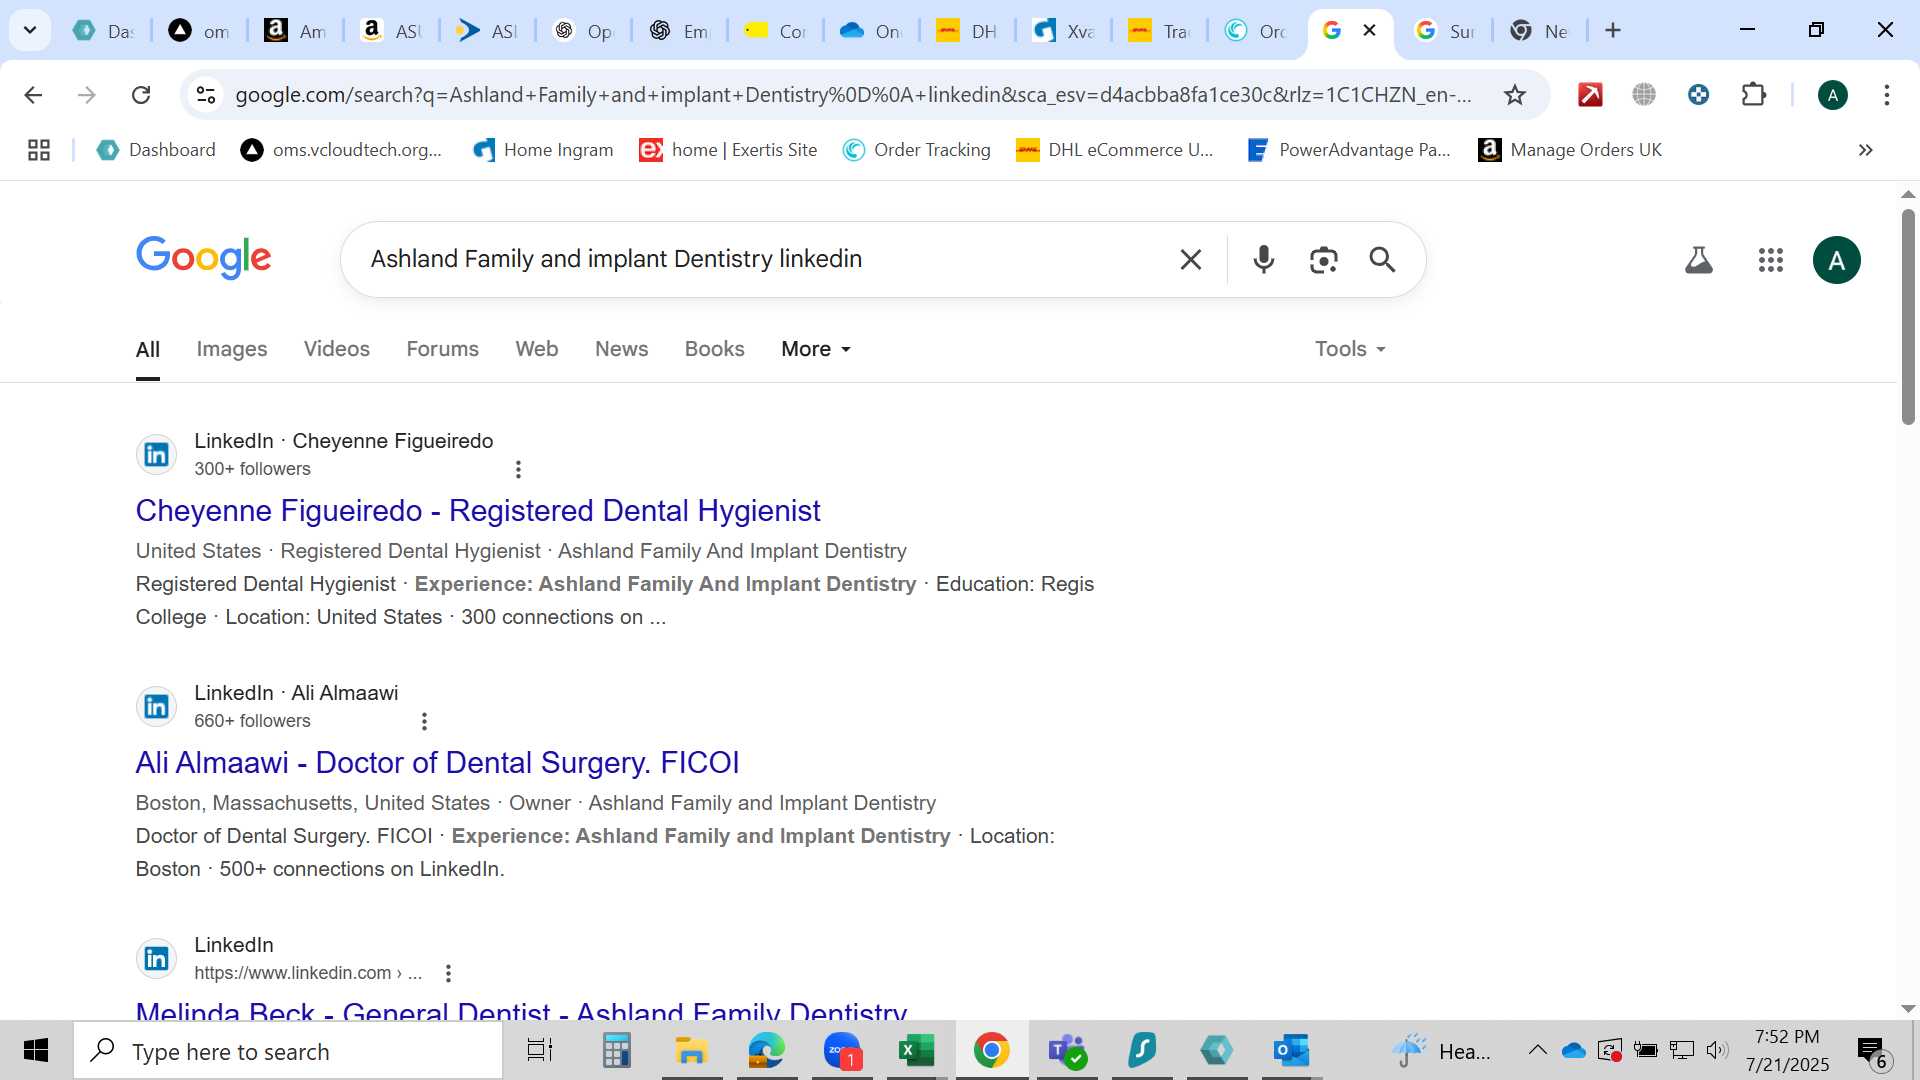Select the News search tab
This screenshot has height=1080, width=1920.
(621, 349)
